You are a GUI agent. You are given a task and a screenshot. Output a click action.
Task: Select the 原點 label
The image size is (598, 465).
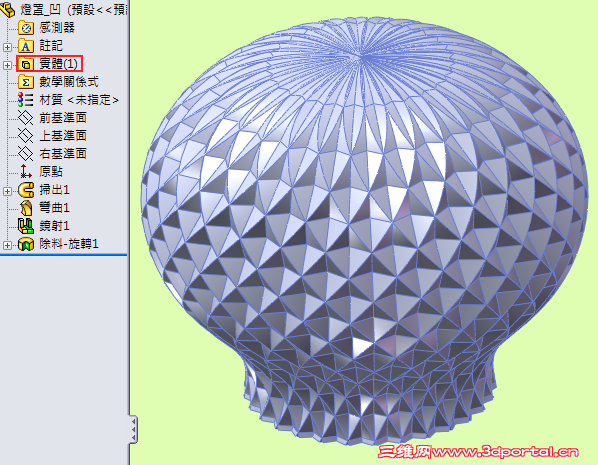51,172
